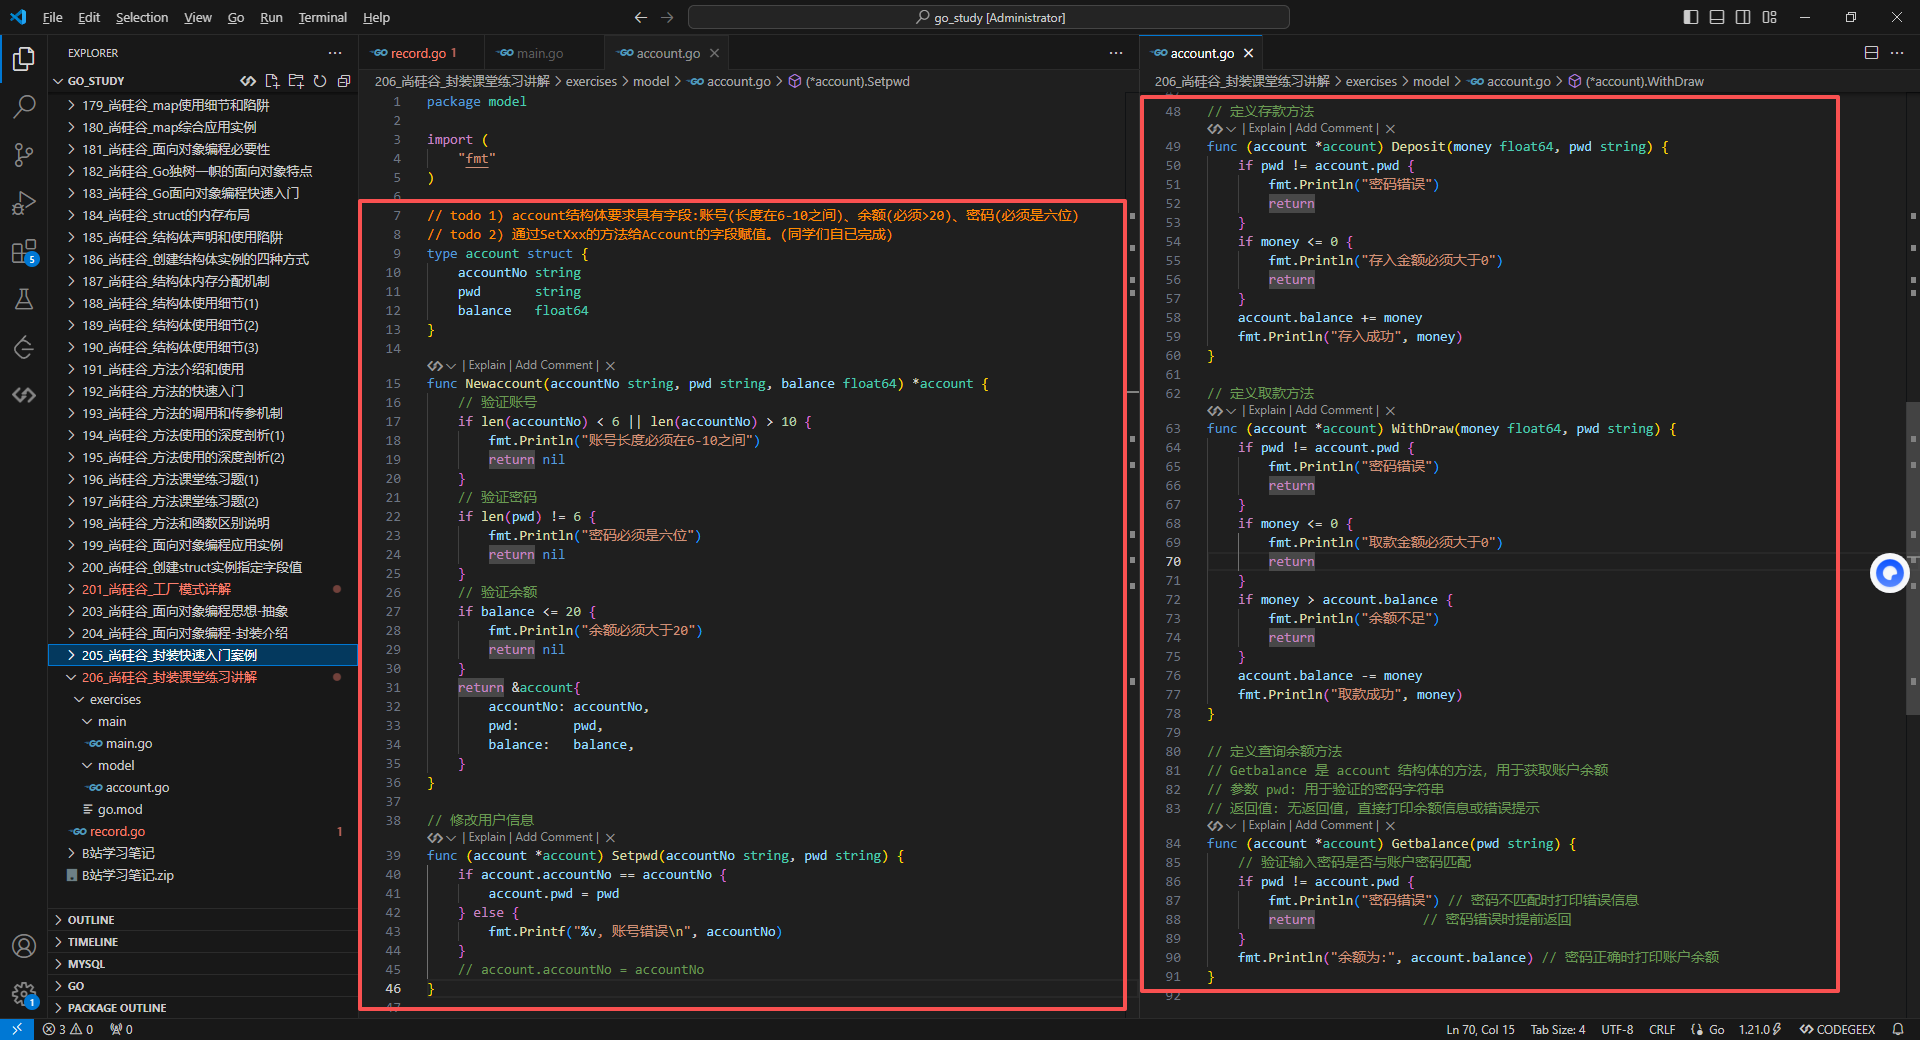The width and height of the screenshot is (1920, 1040).
Task: Open notifications bell in status bar
Action: pyautogui.click(x=1898, y=1029)
